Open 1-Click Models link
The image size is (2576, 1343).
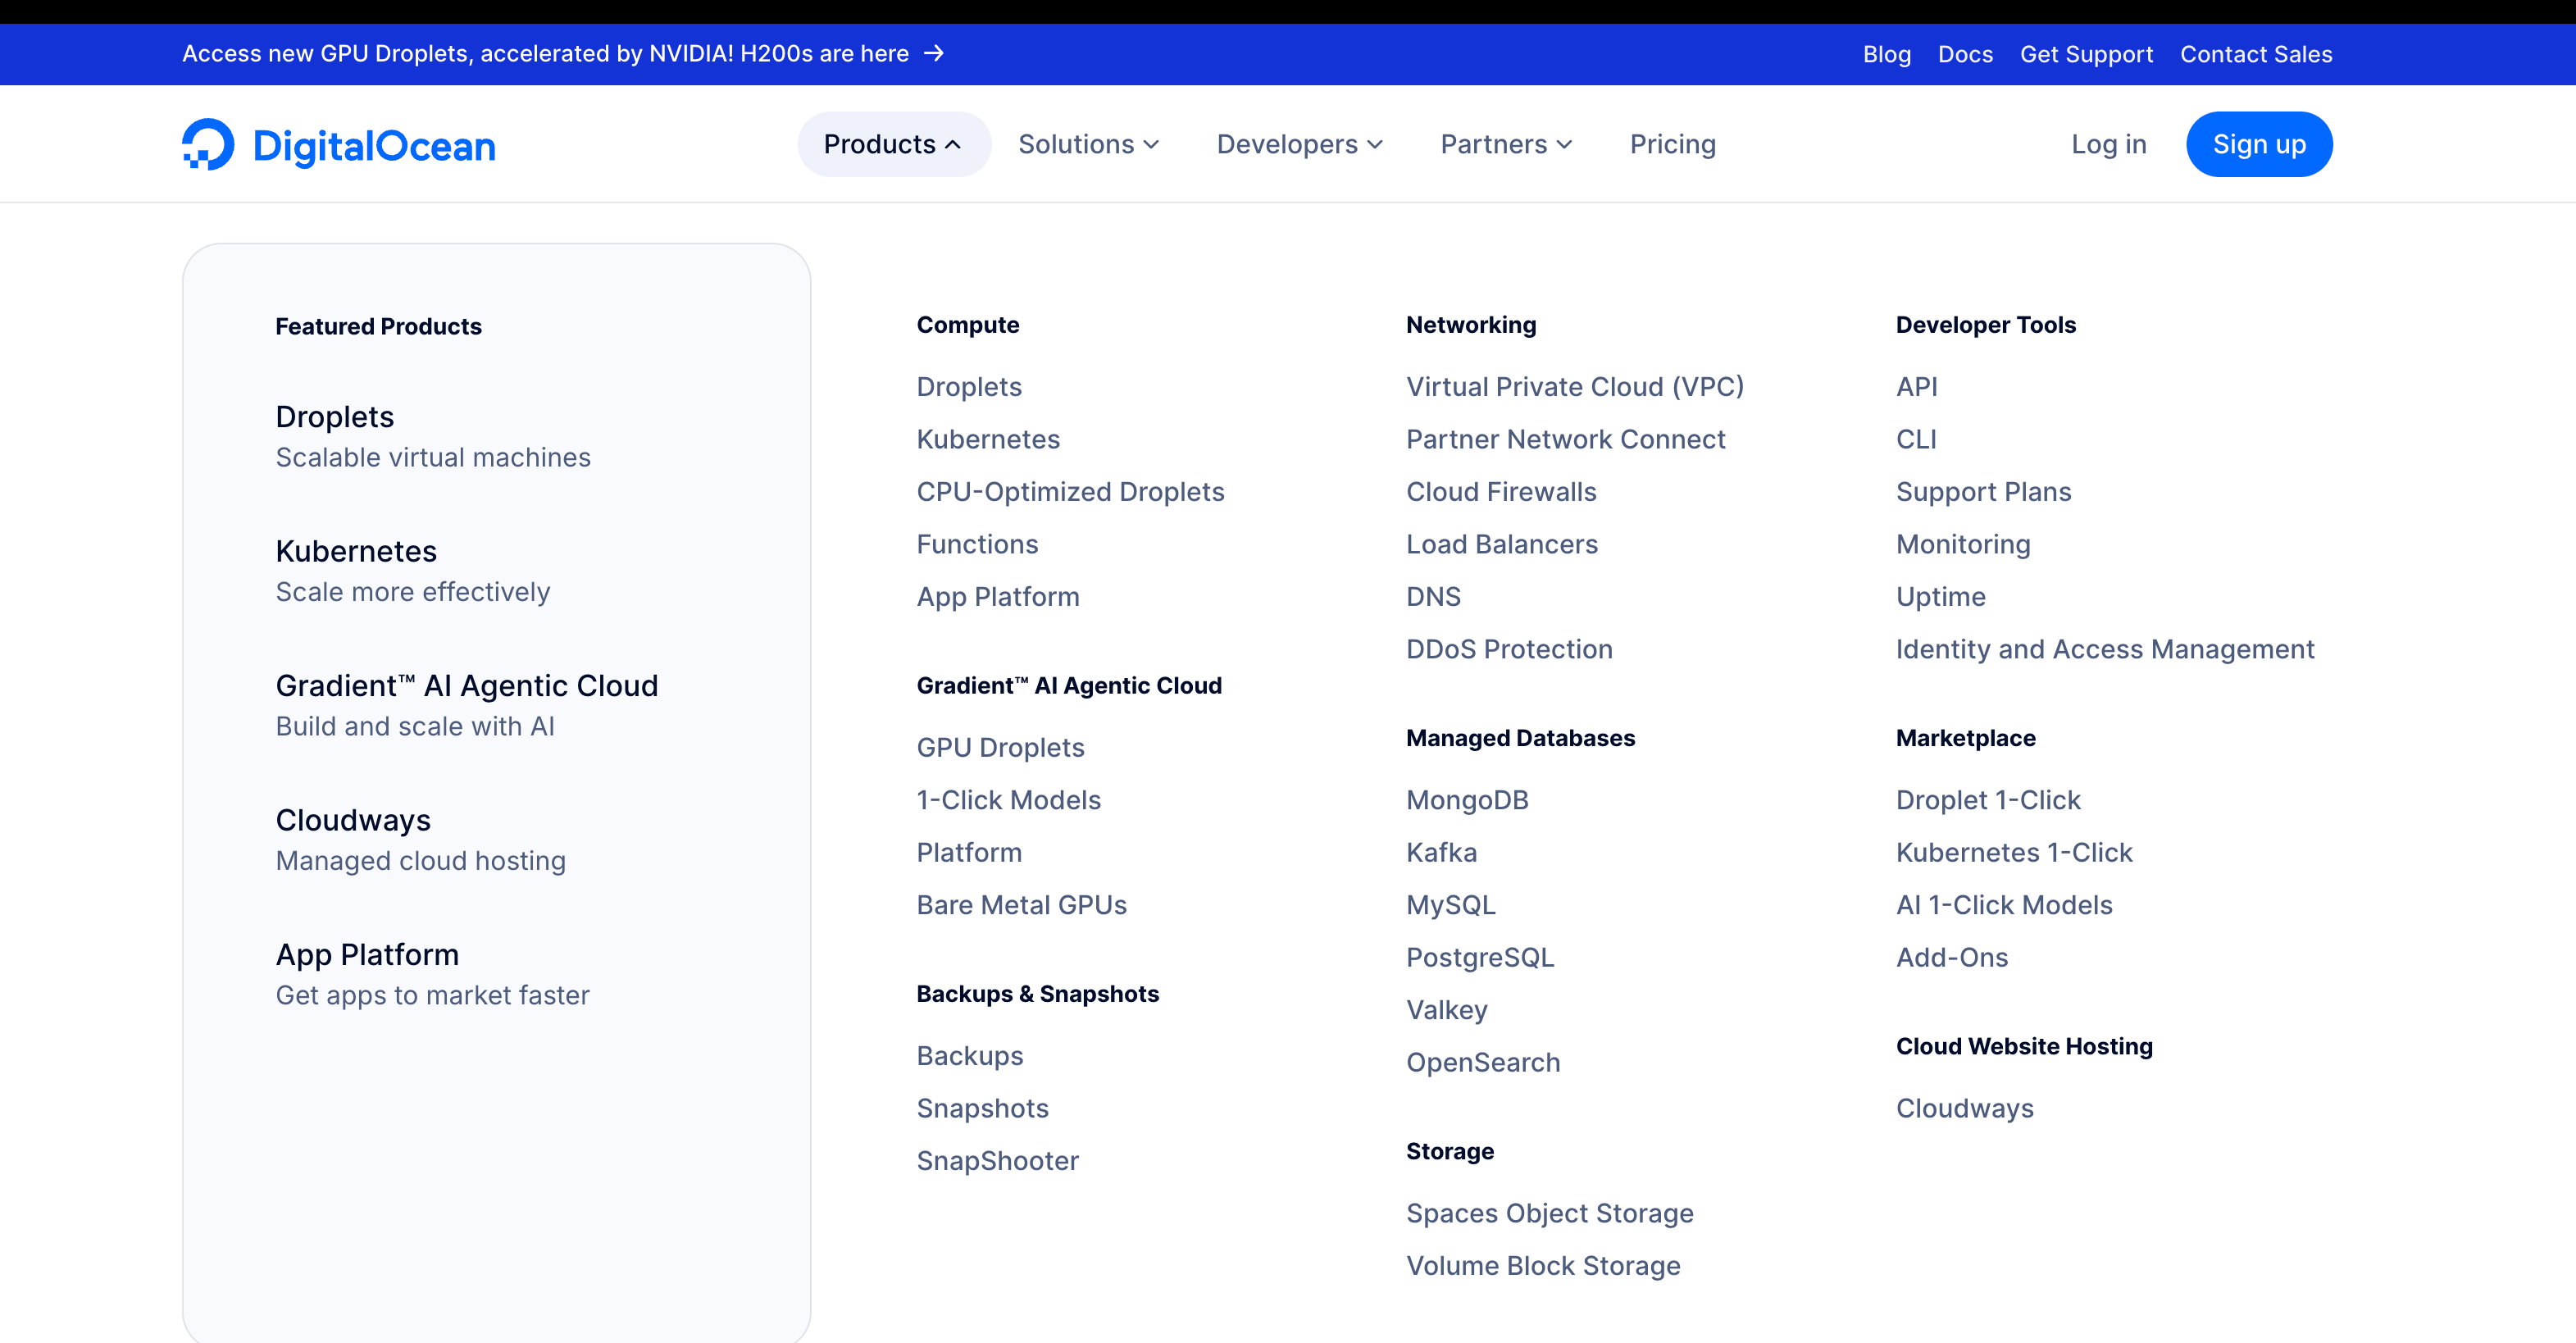(1008, 800)
